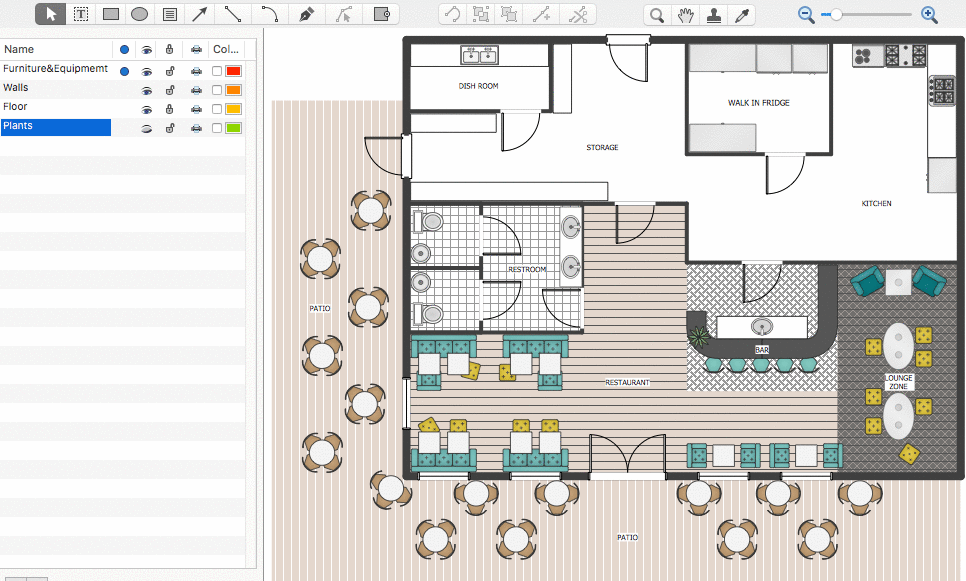The image size is (966, 581).
Task: Select the hand pan tool
Action: coord(686,15)
